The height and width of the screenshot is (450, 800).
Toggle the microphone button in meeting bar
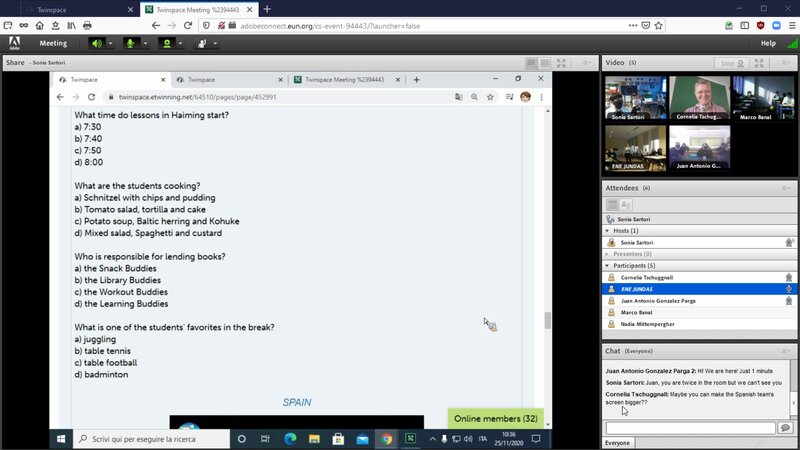tap(131, 43)
